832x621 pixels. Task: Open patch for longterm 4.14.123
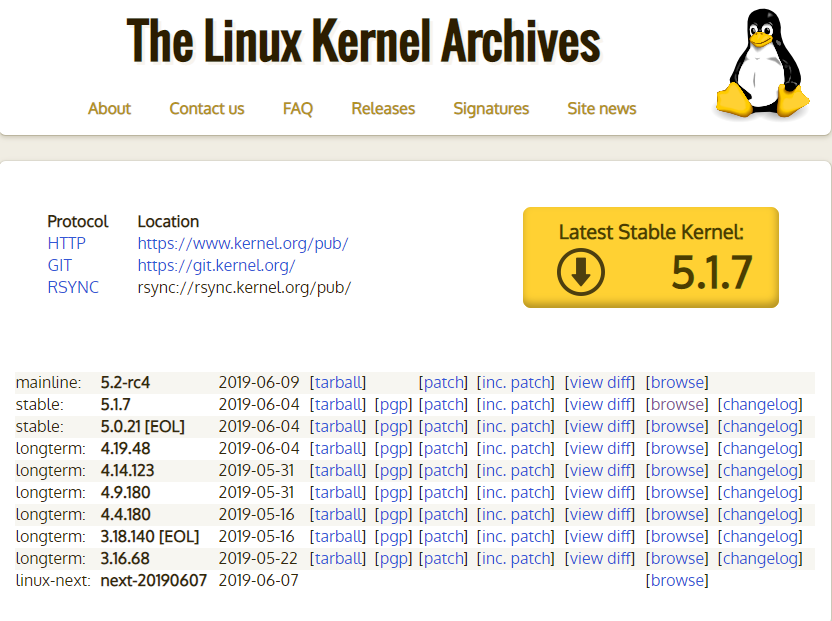point(443,470)
